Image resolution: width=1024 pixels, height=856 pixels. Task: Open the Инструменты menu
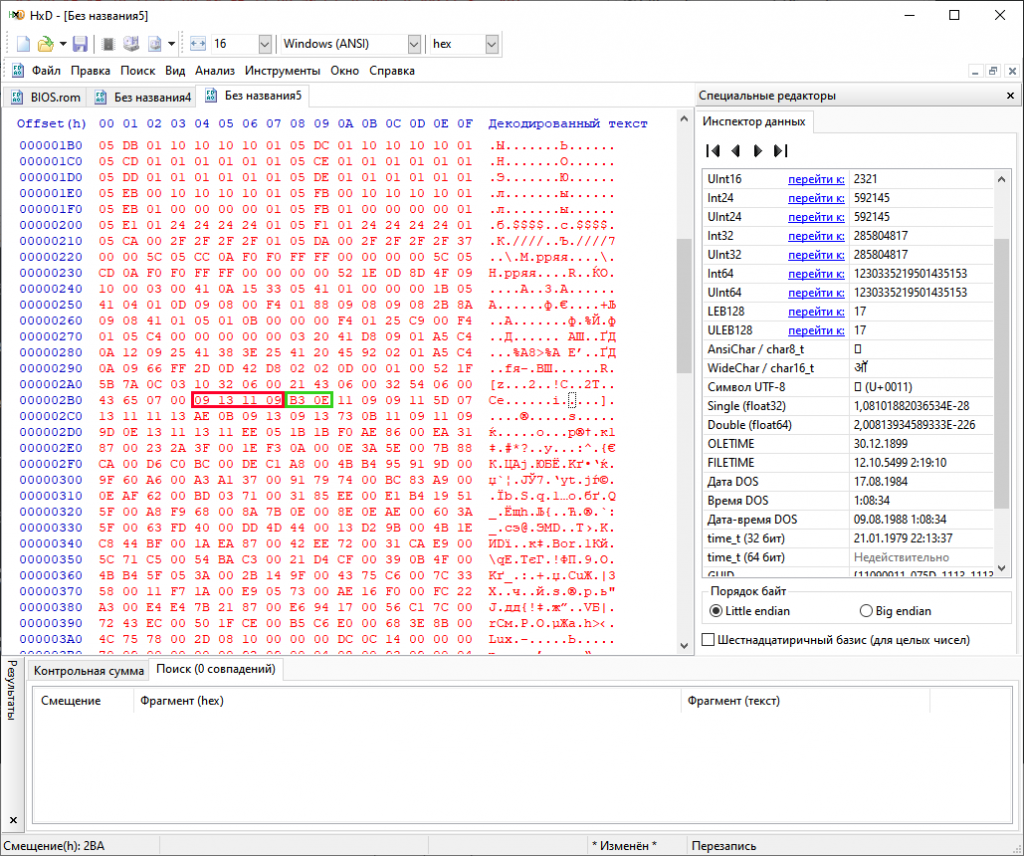(x=282, y=71)
